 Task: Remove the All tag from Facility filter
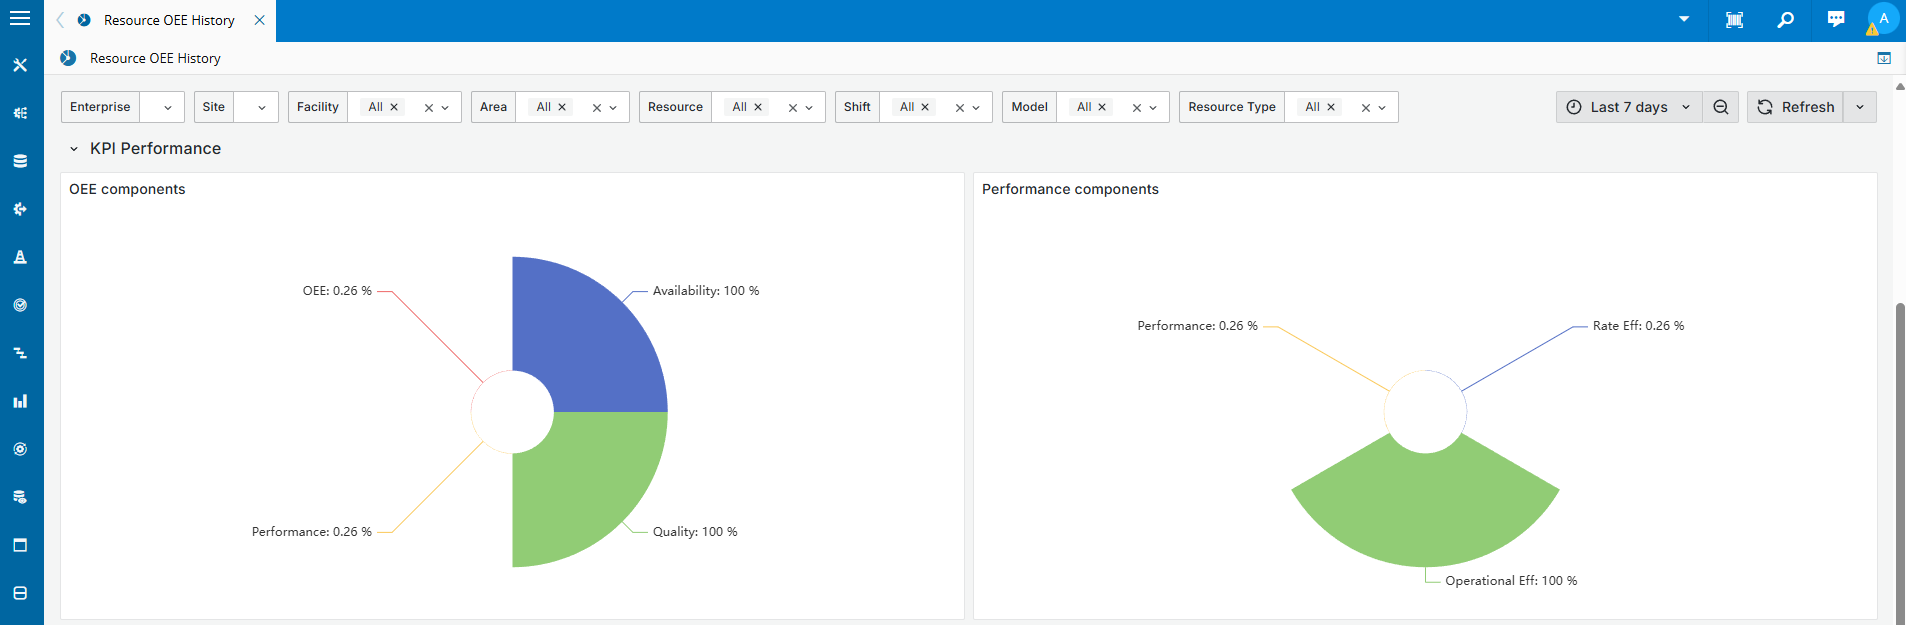coord(394,107)
